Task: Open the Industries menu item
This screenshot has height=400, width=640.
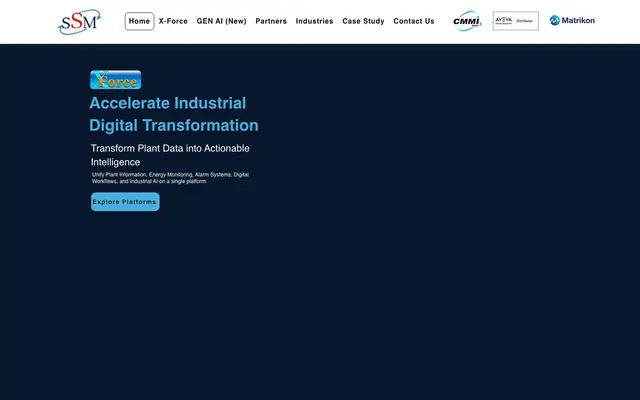Action: pos(314,21)
